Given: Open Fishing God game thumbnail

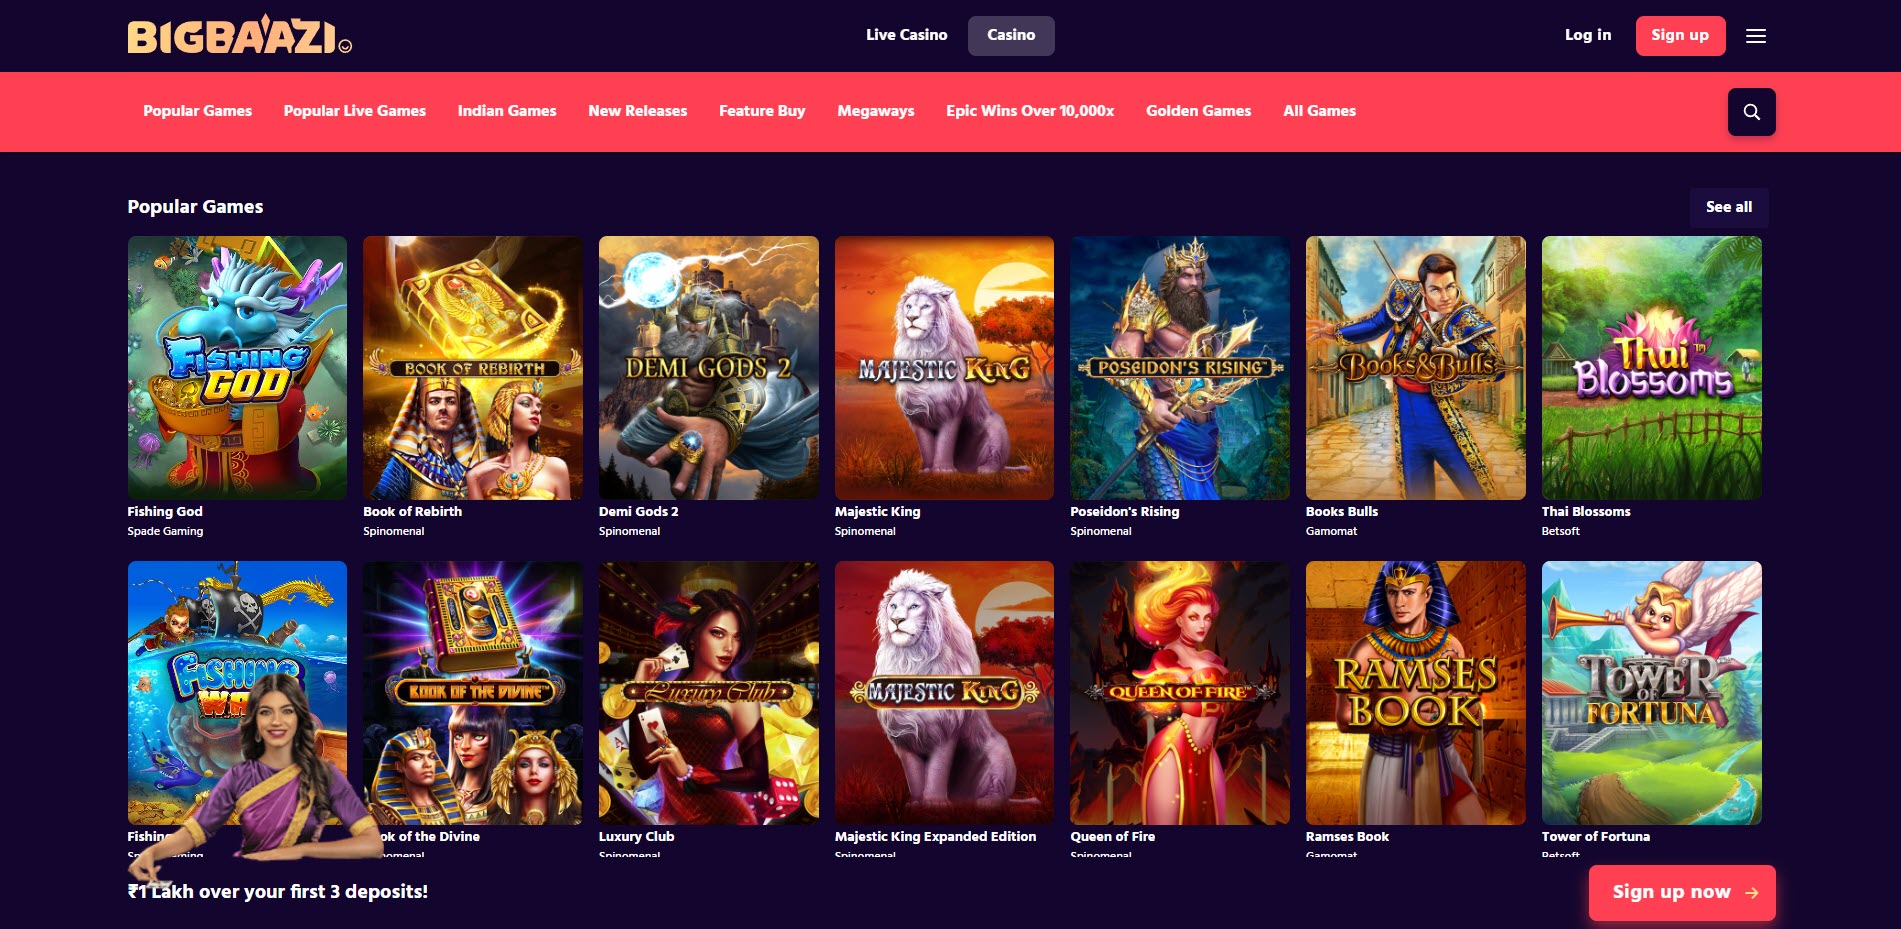Looking at the screenshot, I should coord(237,368).
